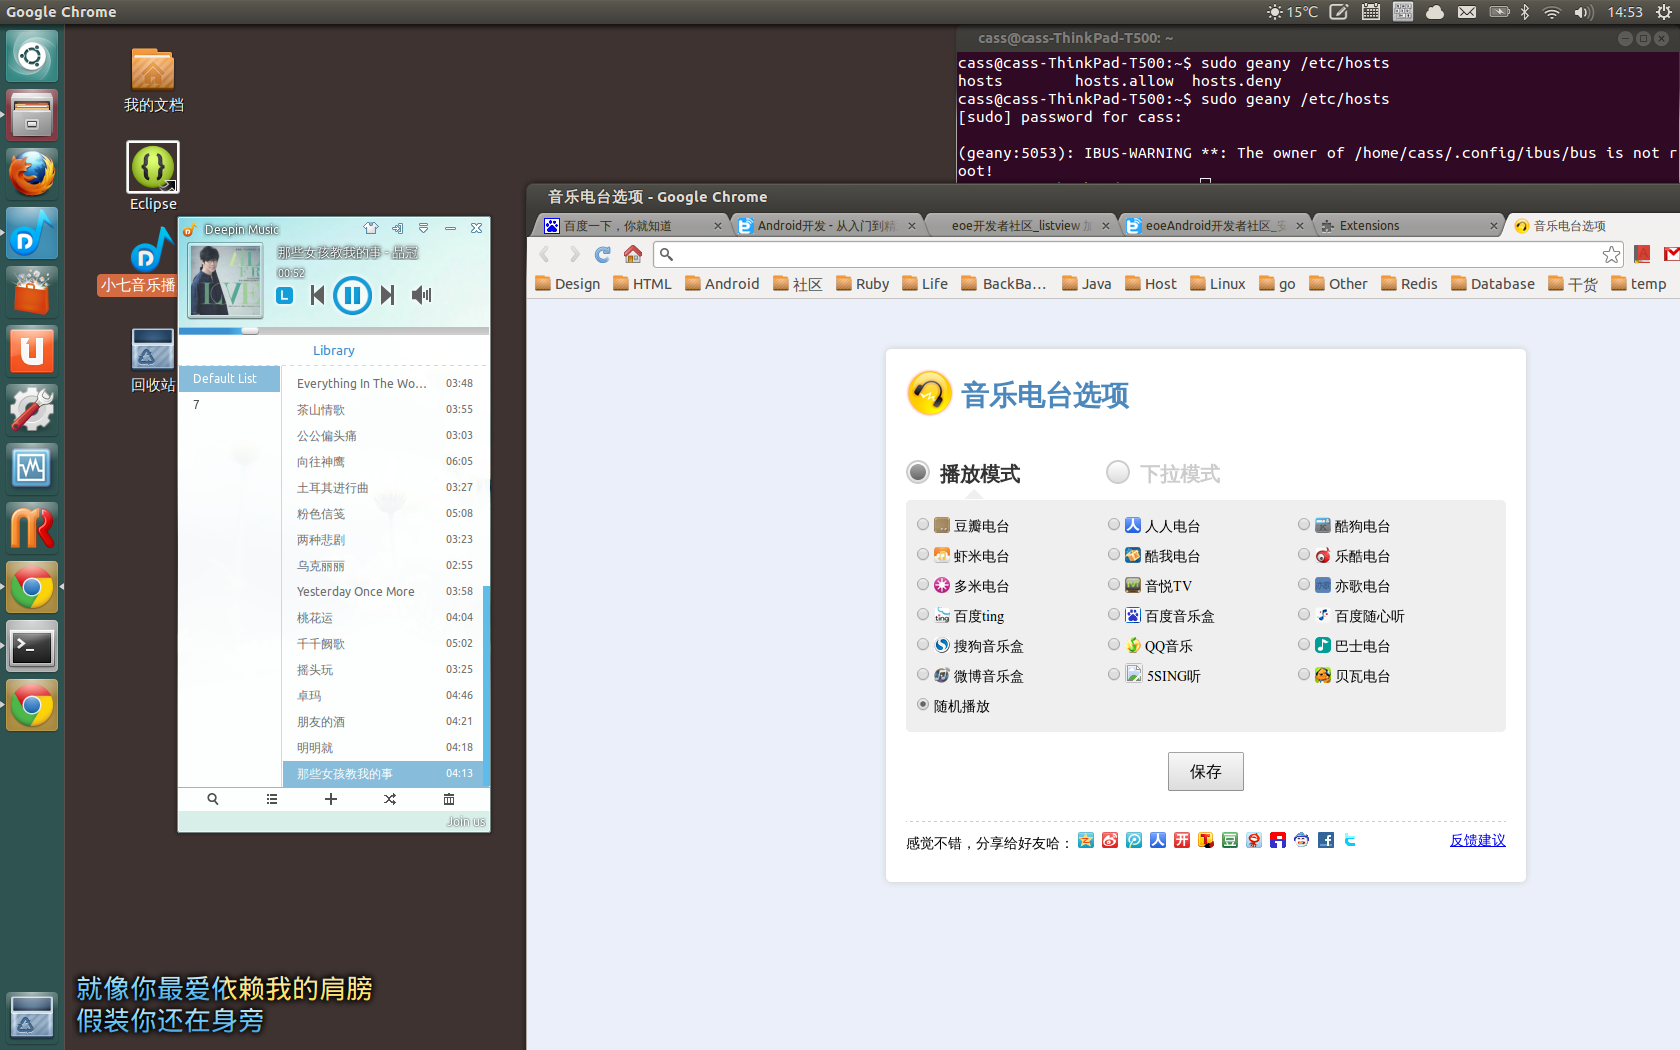Open the skin (T-shirt) icon in Deepin Music

pyautogui.click(x=371, y=228)
